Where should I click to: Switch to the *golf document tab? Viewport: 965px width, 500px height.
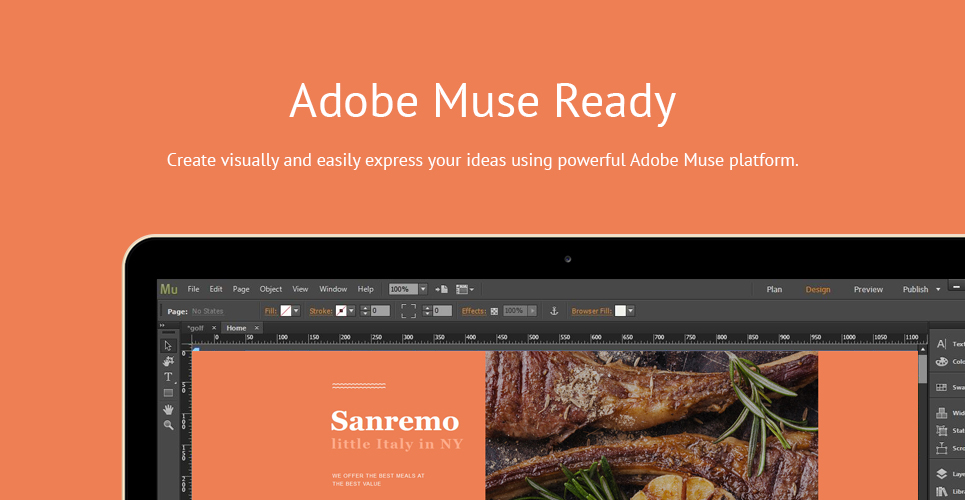196,328
